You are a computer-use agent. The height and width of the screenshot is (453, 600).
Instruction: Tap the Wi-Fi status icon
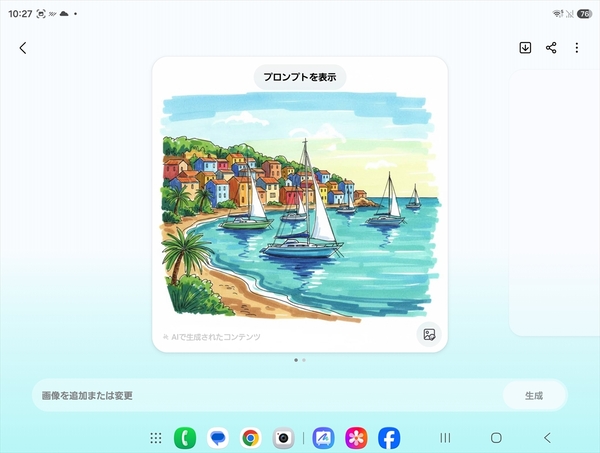click(x=558, y=14)
